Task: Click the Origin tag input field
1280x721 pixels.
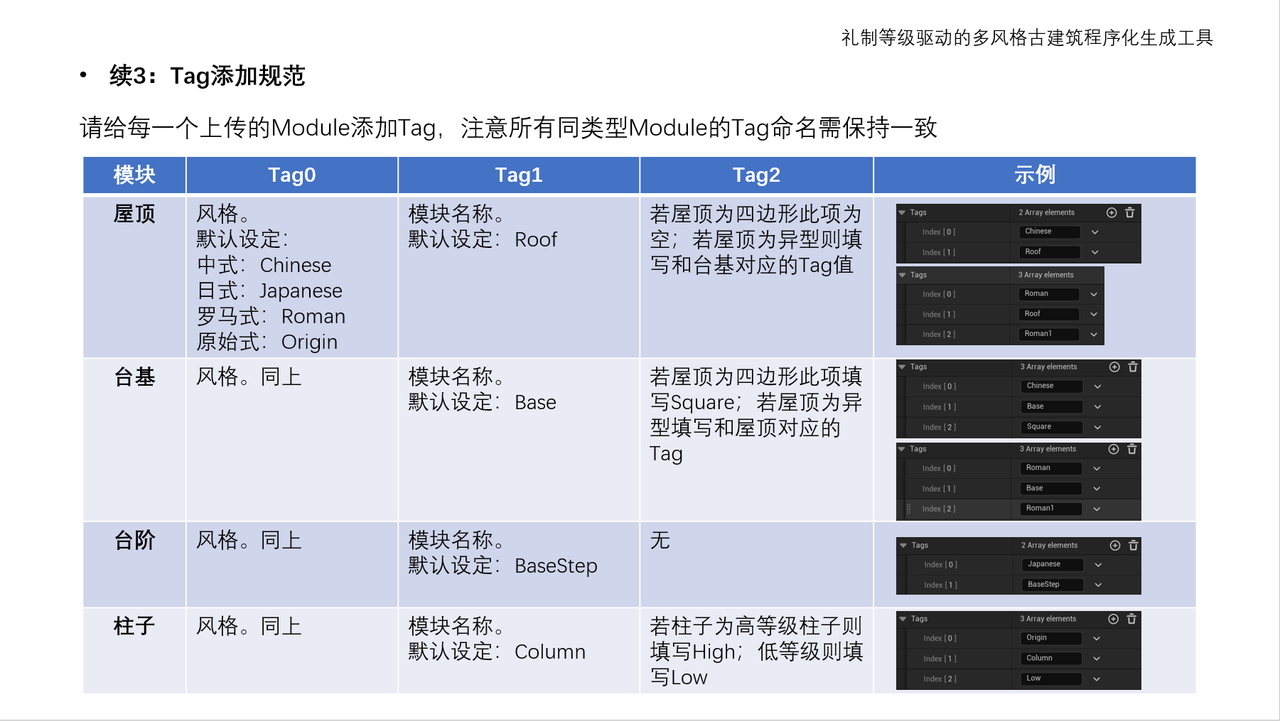Action: (1052, 637)
